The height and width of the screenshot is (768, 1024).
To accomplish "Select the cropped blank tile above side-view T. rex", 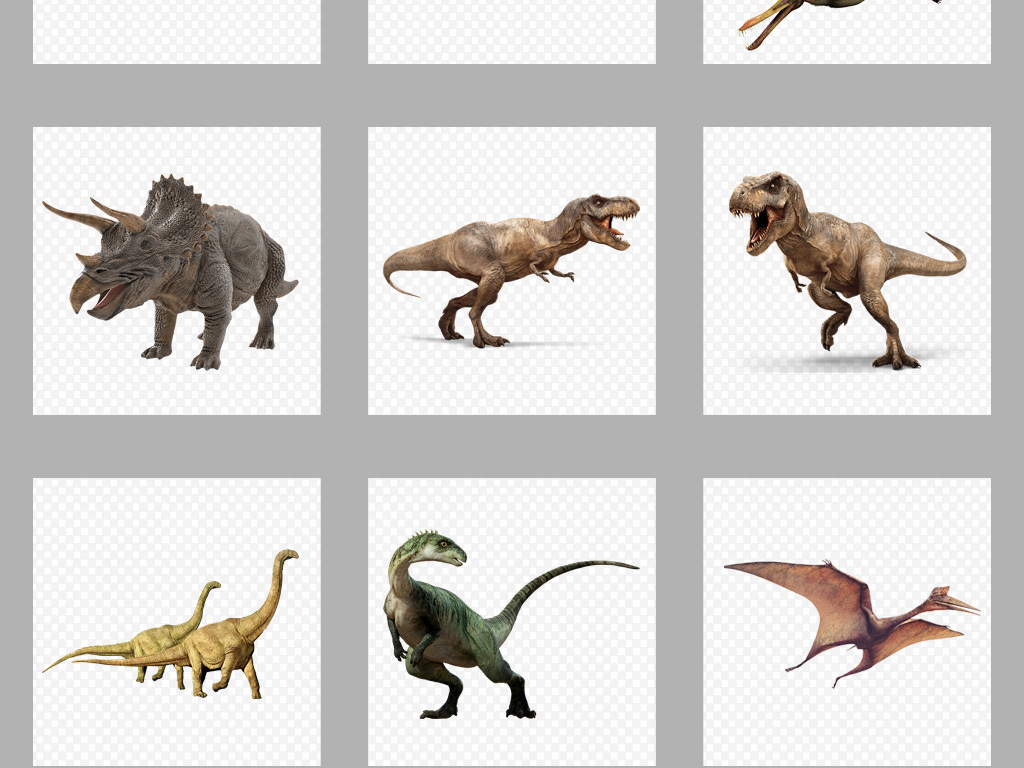I will click(511, 30).
